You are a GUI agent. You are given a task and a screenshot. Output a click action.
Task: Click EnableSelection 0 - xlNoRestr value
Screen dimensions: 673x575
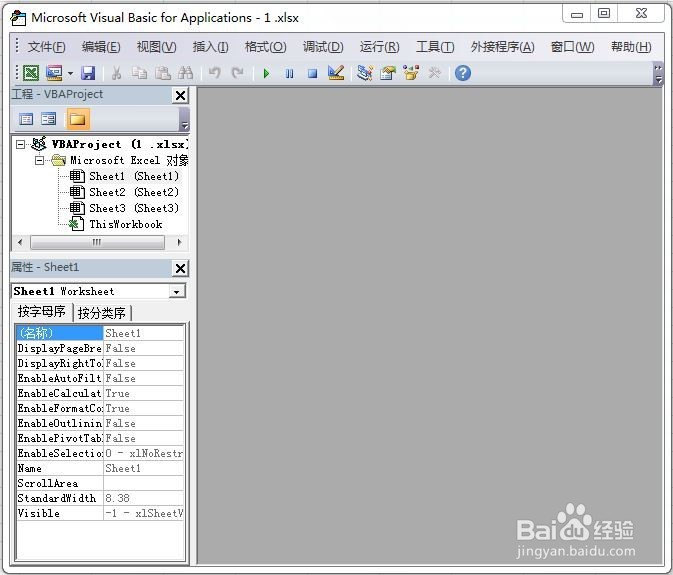[x=144, y=454]
